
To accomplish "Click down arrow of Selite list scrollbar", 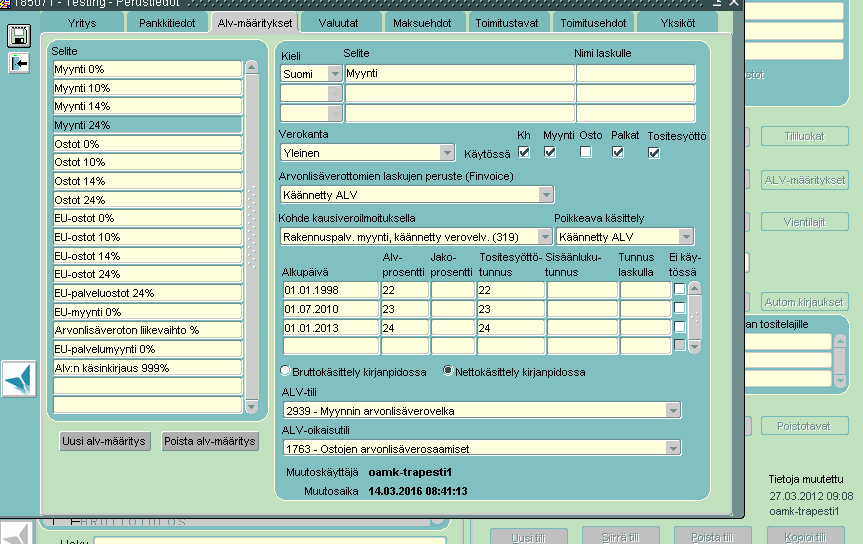I will point(252,407).
